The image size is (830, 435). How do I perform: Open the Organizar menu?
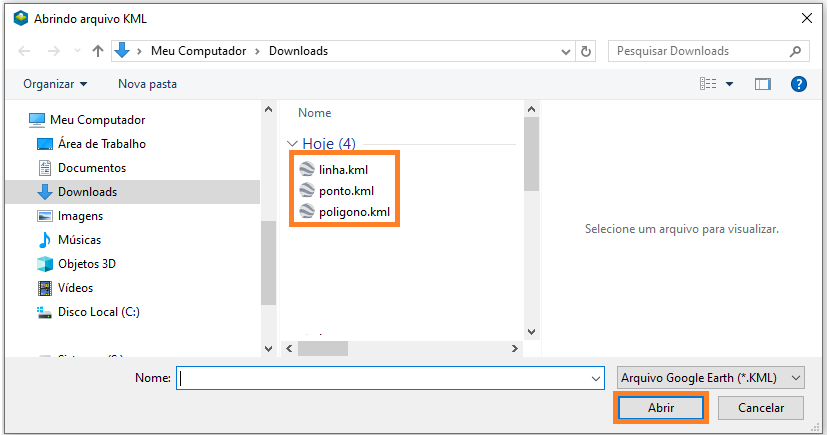pos(55,84)
